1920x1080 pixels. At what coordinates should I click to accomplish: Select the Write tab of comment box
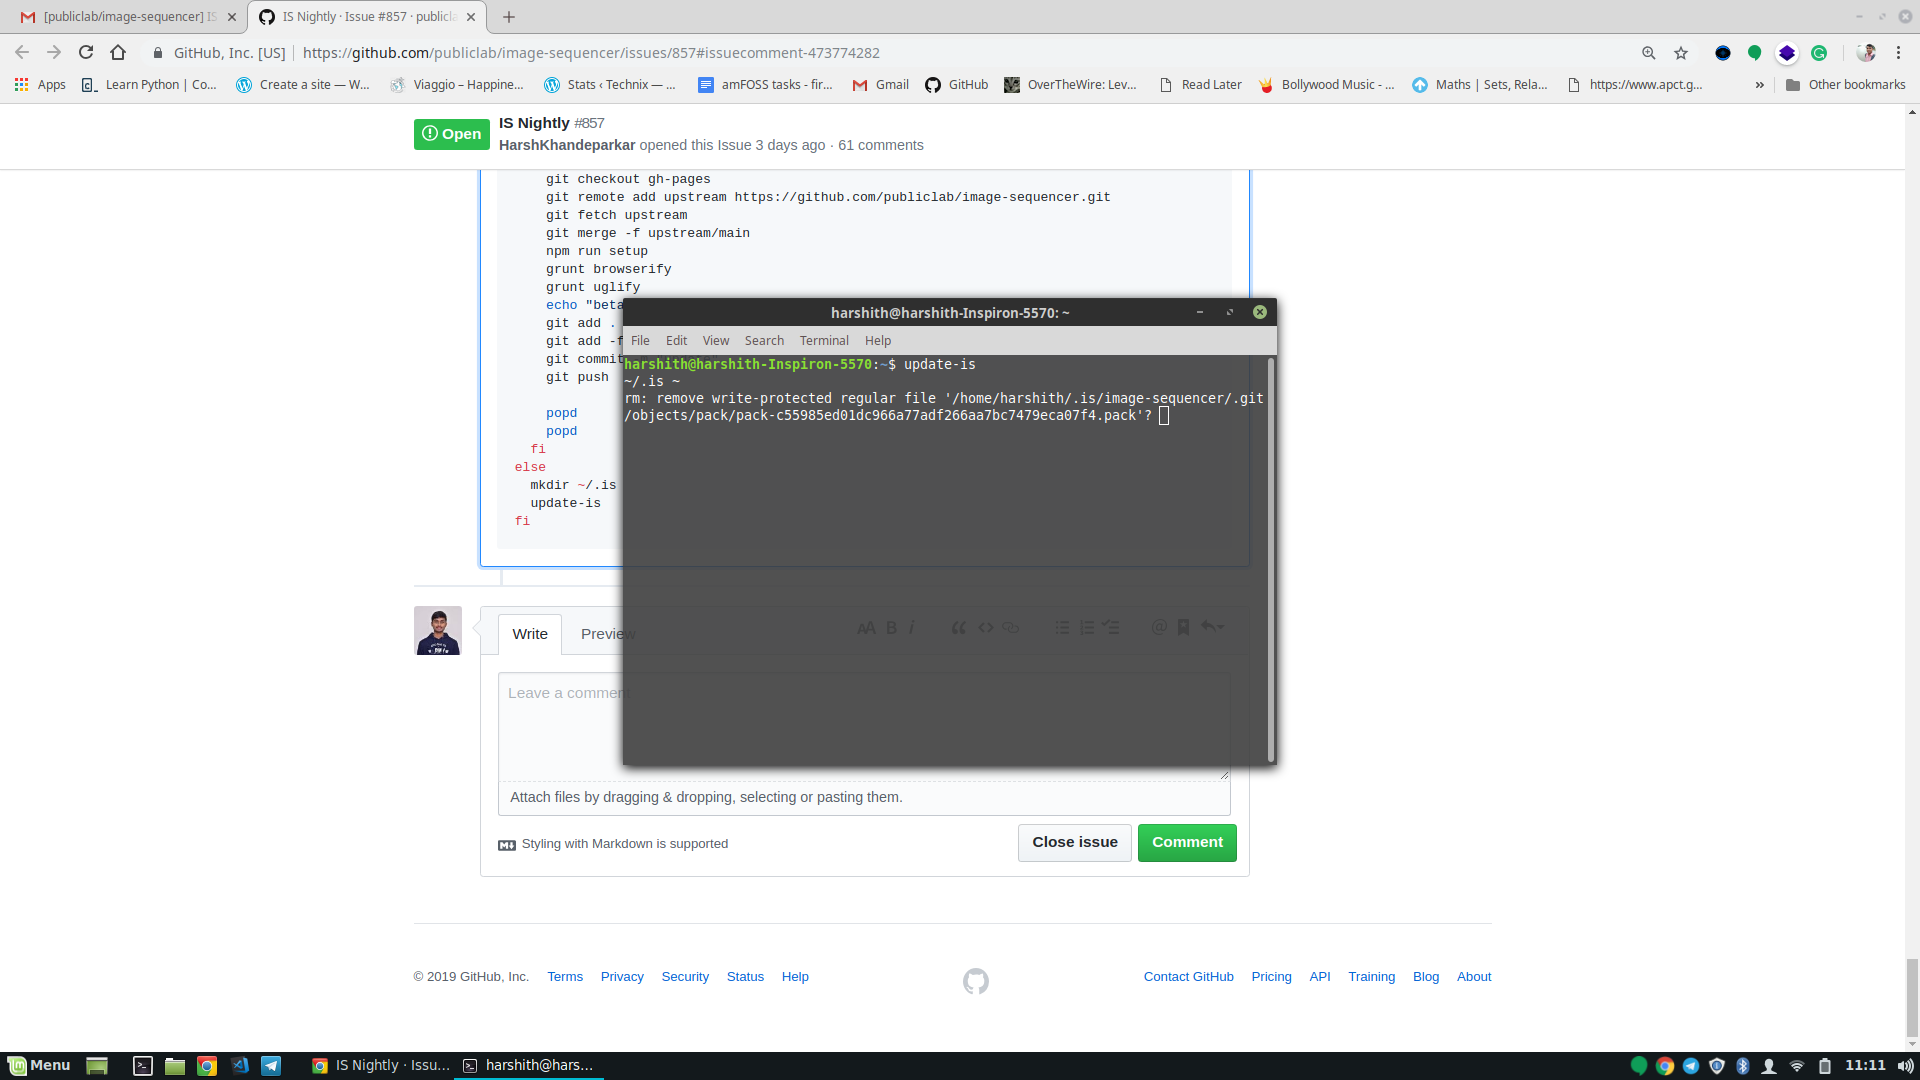(x=530, y=634)
